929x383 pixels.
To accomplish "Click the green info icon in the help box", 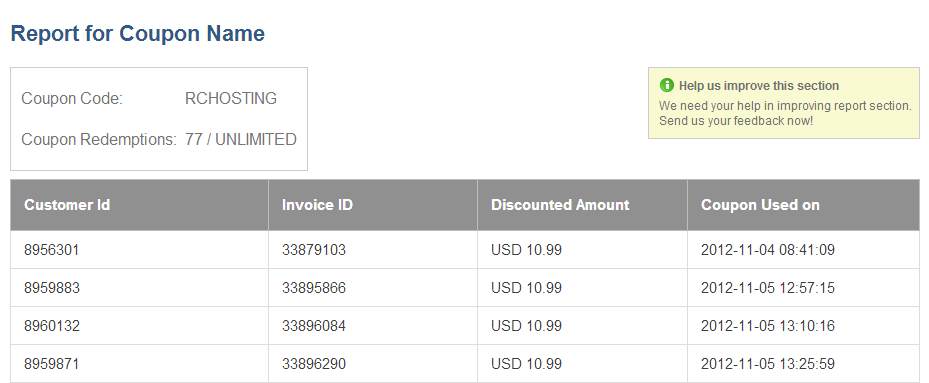I will [x=667, y=85].
